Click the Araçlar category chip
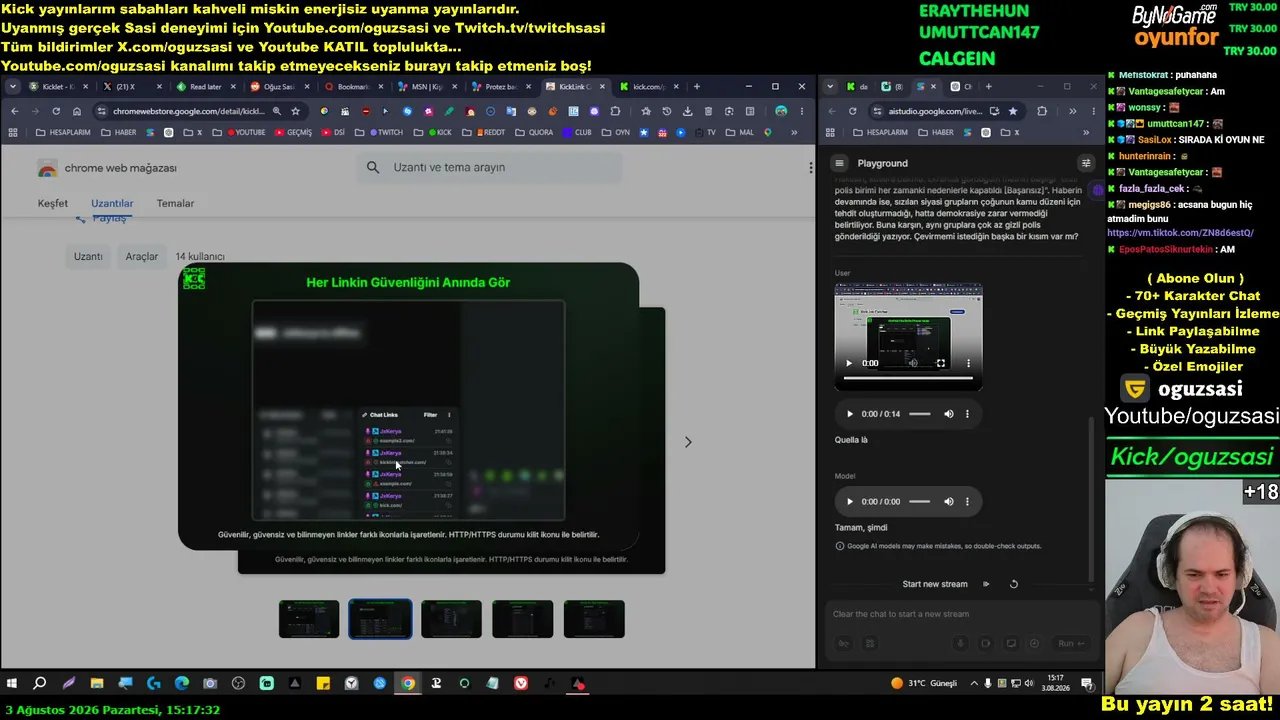 [x=142, y=257]
